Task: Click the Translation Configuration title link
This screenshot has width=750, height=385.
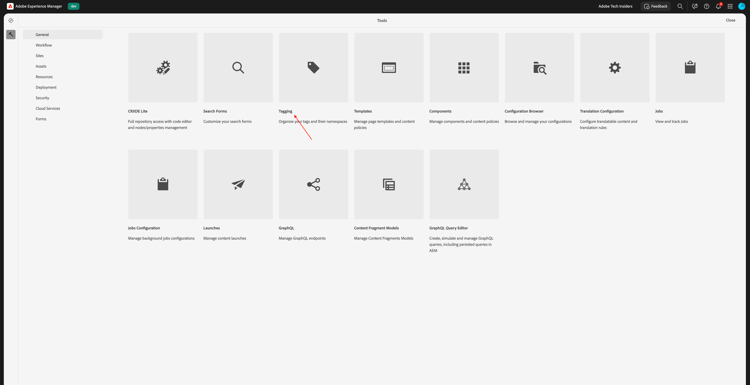Action: [x=602, y=111]
